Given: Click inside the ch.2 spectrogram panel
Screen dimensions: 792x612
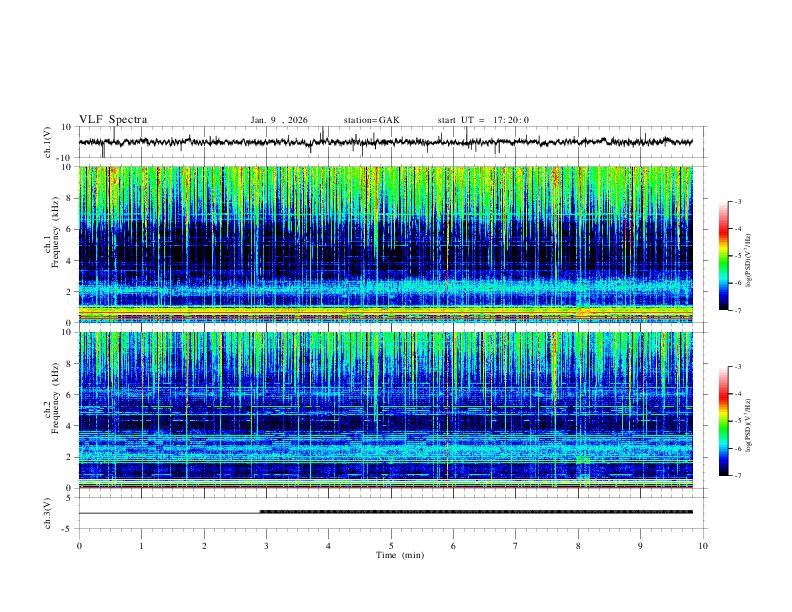Looking at the screenshot, I should click(385, 410).
